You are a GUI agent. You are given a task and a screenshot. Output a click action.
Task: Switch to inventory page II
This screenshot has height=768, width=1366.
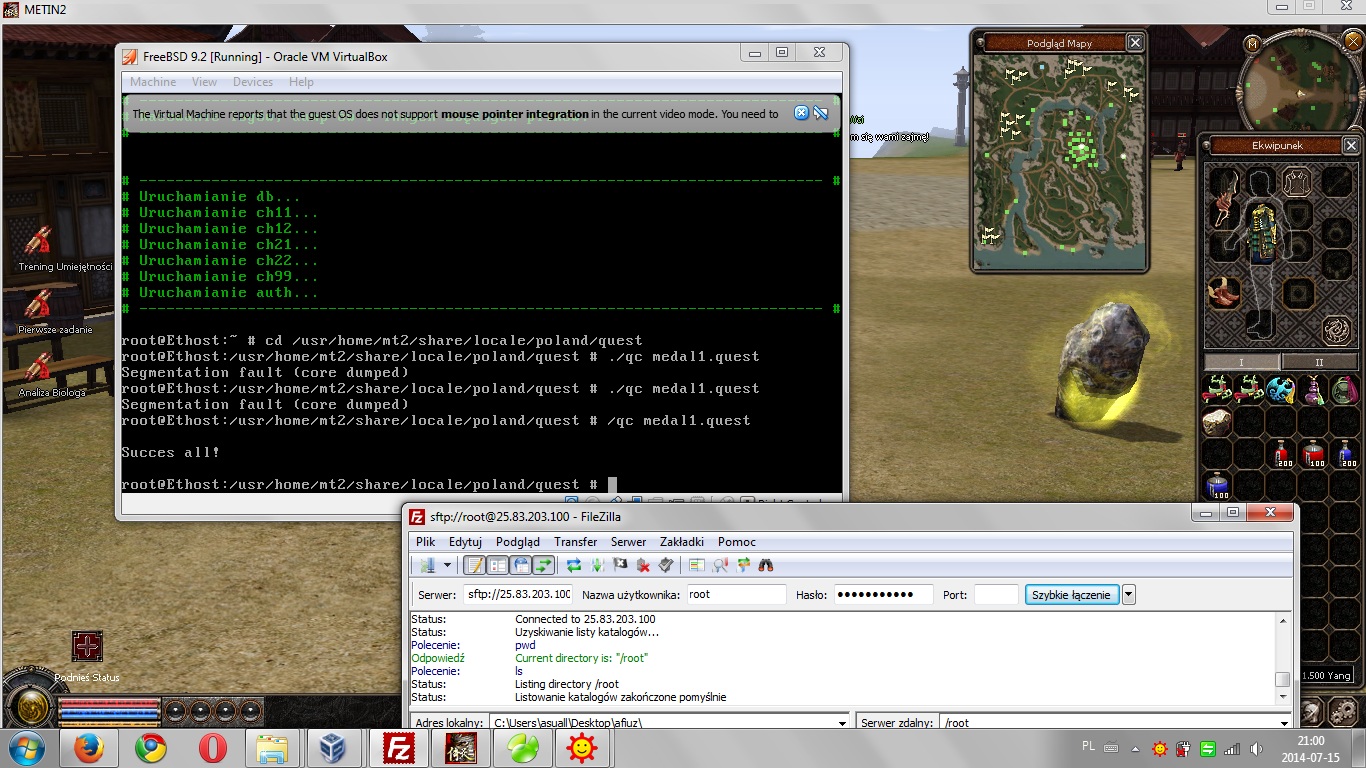1319,362
